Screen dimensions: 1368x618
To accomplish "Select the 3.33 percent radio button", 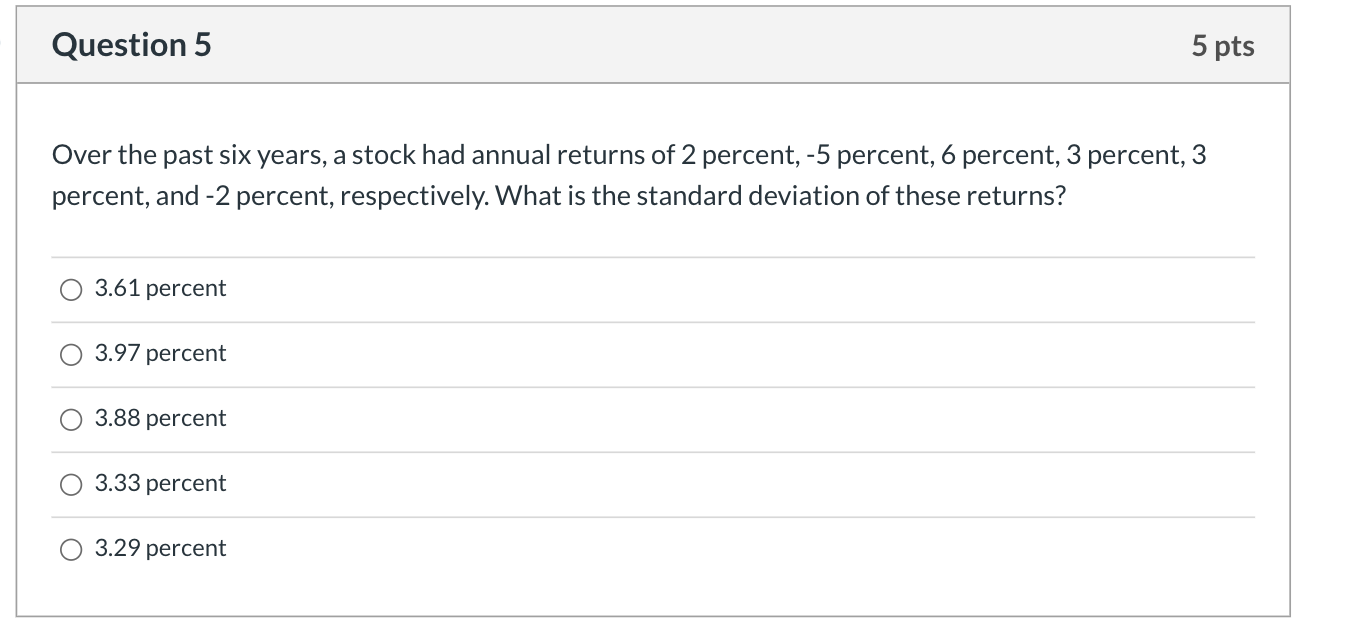I will [x=70, y=484].
